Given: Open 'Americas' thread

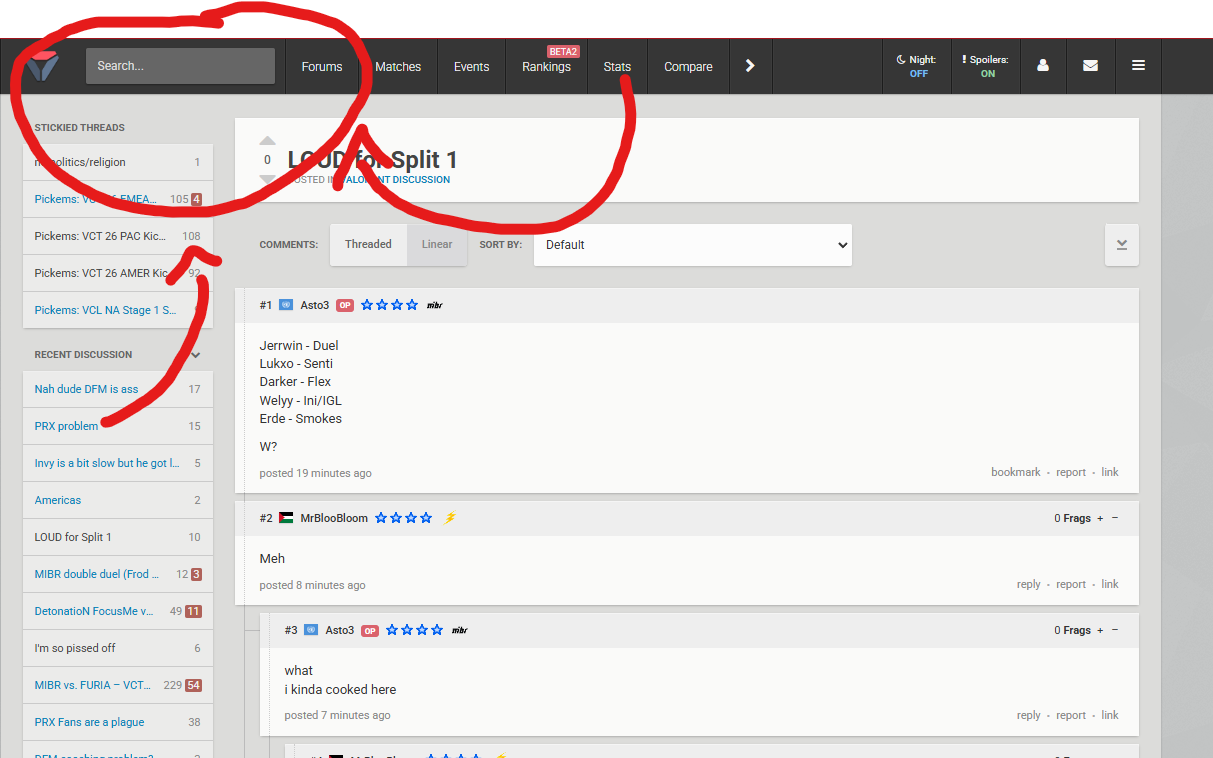Looking at the screenshot, I should coord(118,500).
